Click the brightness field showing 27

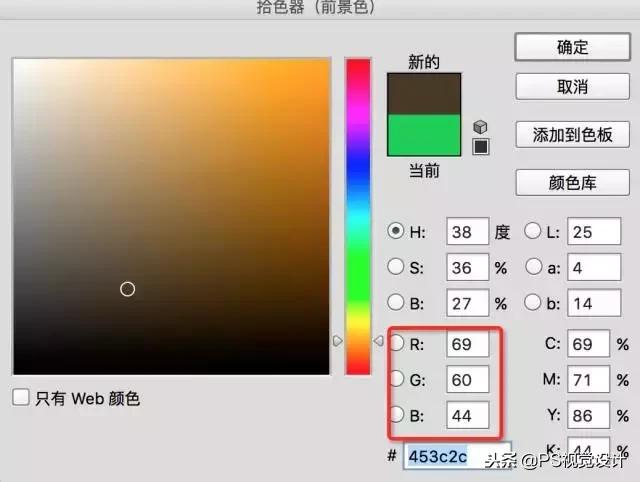[468, 303]
